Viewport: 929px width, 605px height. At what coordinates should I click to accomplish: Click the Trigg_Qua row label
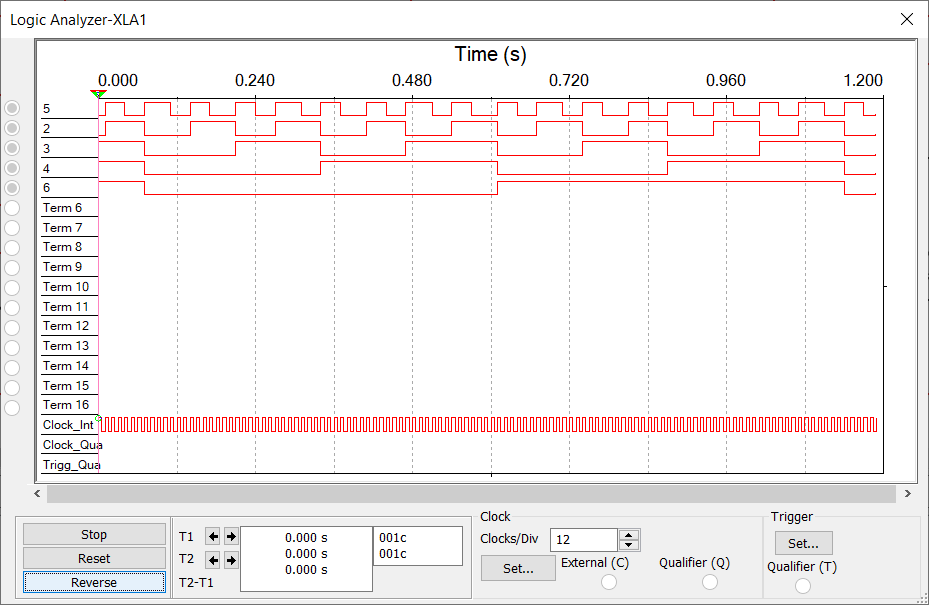(x=71, y=465)
